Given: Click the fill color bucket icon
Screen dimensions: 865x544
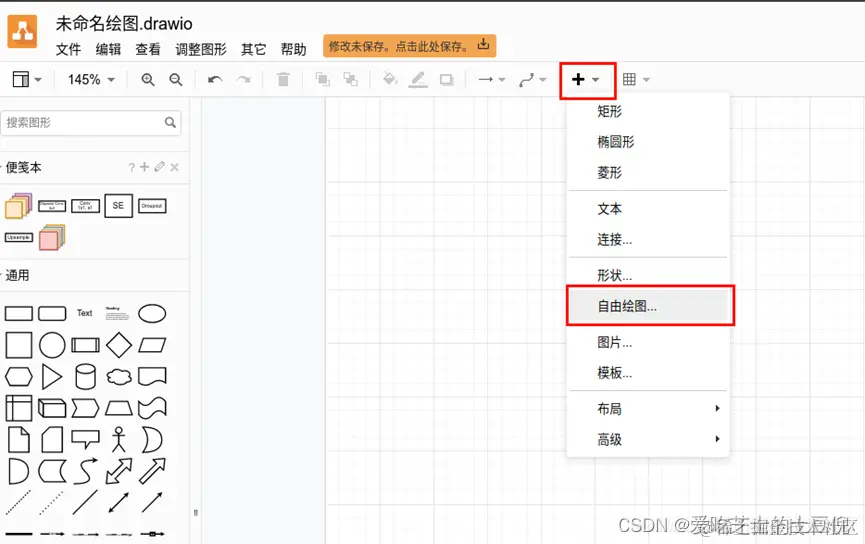Looking at the screenshot, I should 390,79.
